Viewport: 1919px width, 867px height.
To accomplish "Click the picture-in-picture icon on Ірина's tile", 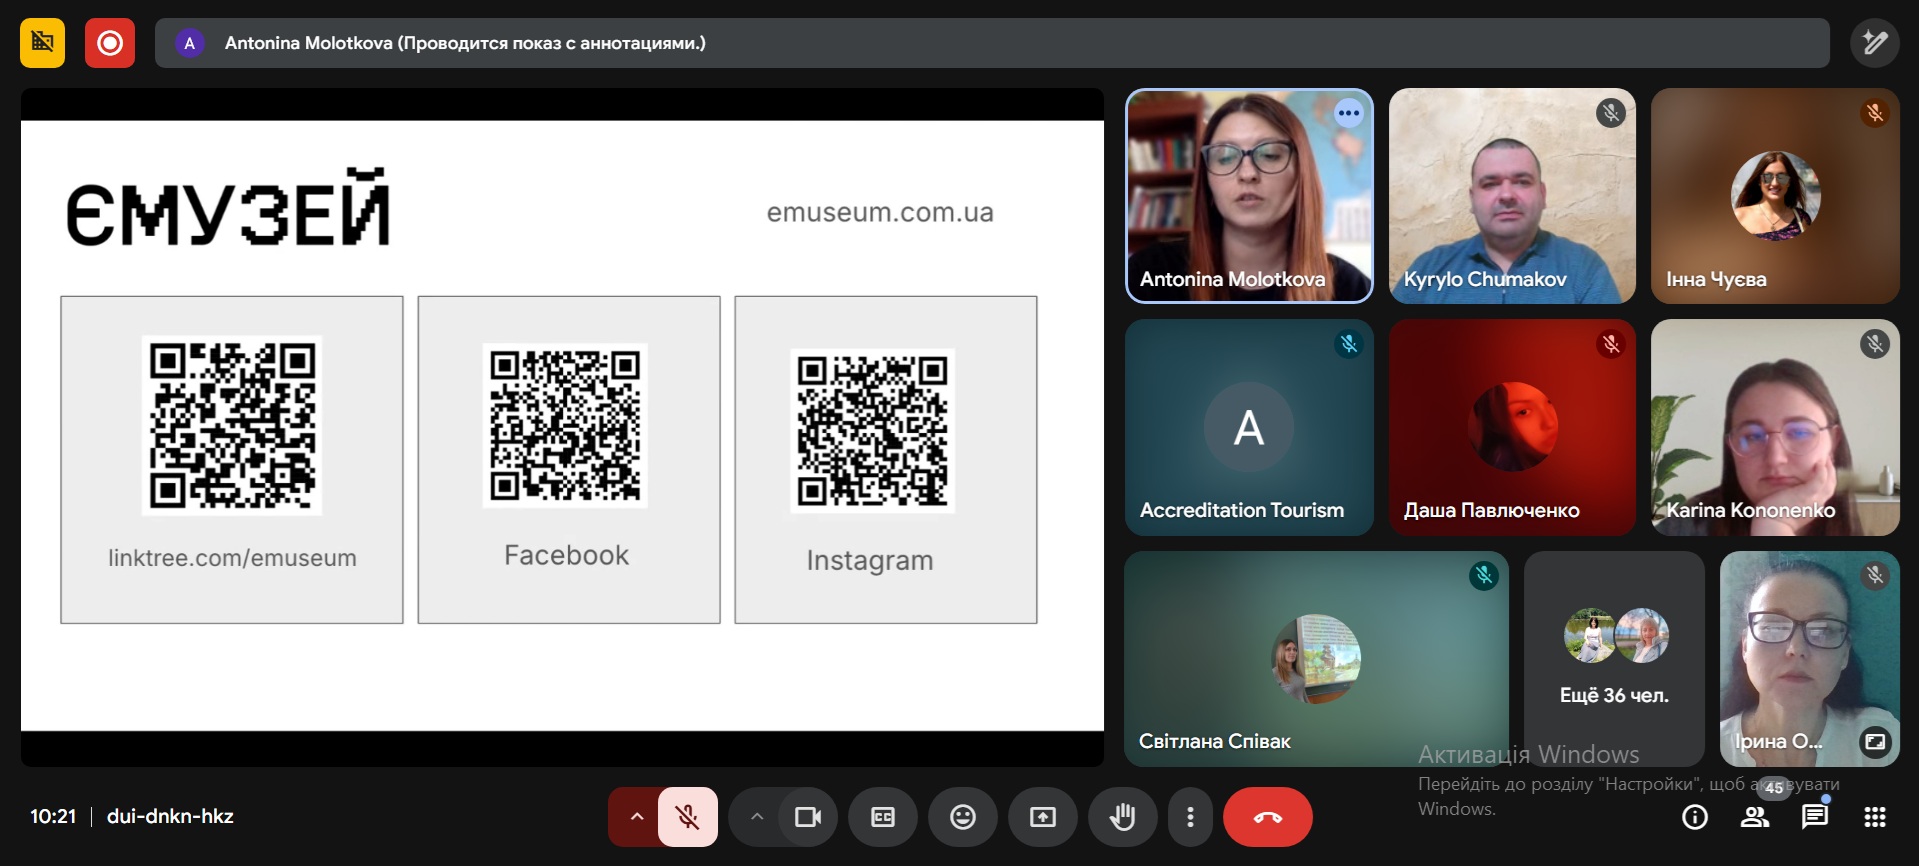I will [x=1874, y=741].
